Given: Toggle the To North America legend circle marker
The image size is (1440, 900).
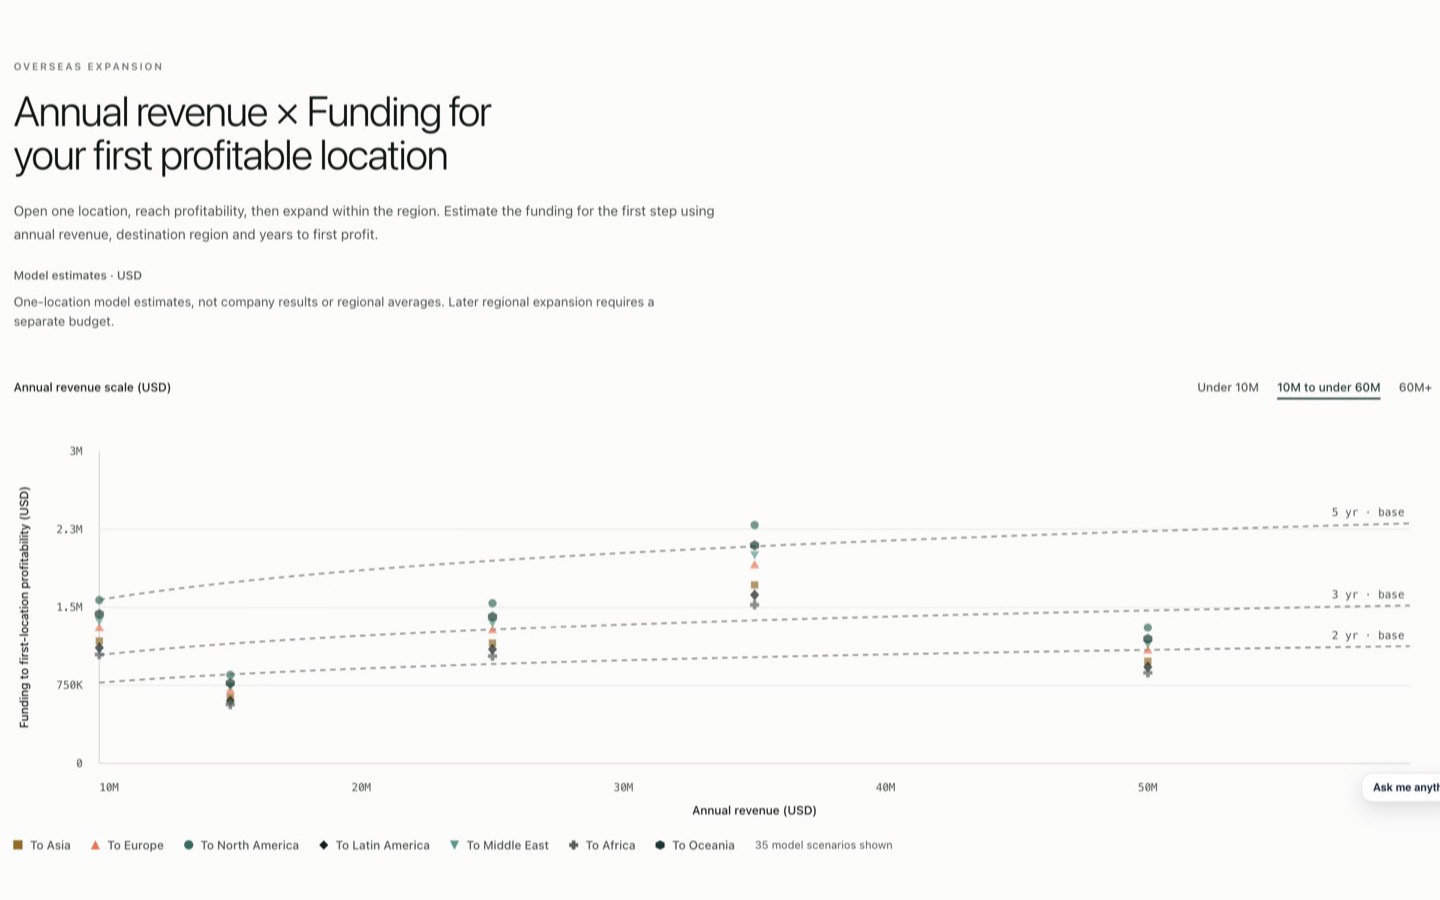Looking at the screenshot, I should click(x=188, y=845).
